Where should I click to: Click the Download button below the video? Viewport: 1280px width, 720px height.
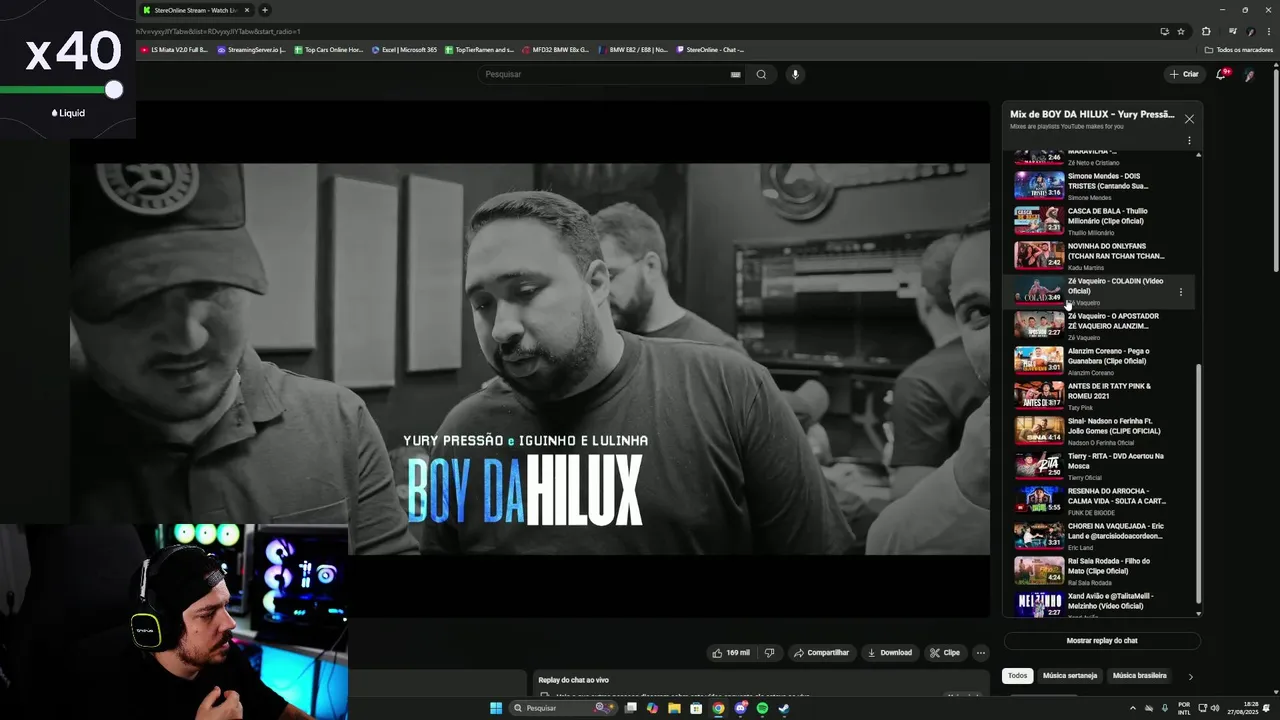(889, 653)
